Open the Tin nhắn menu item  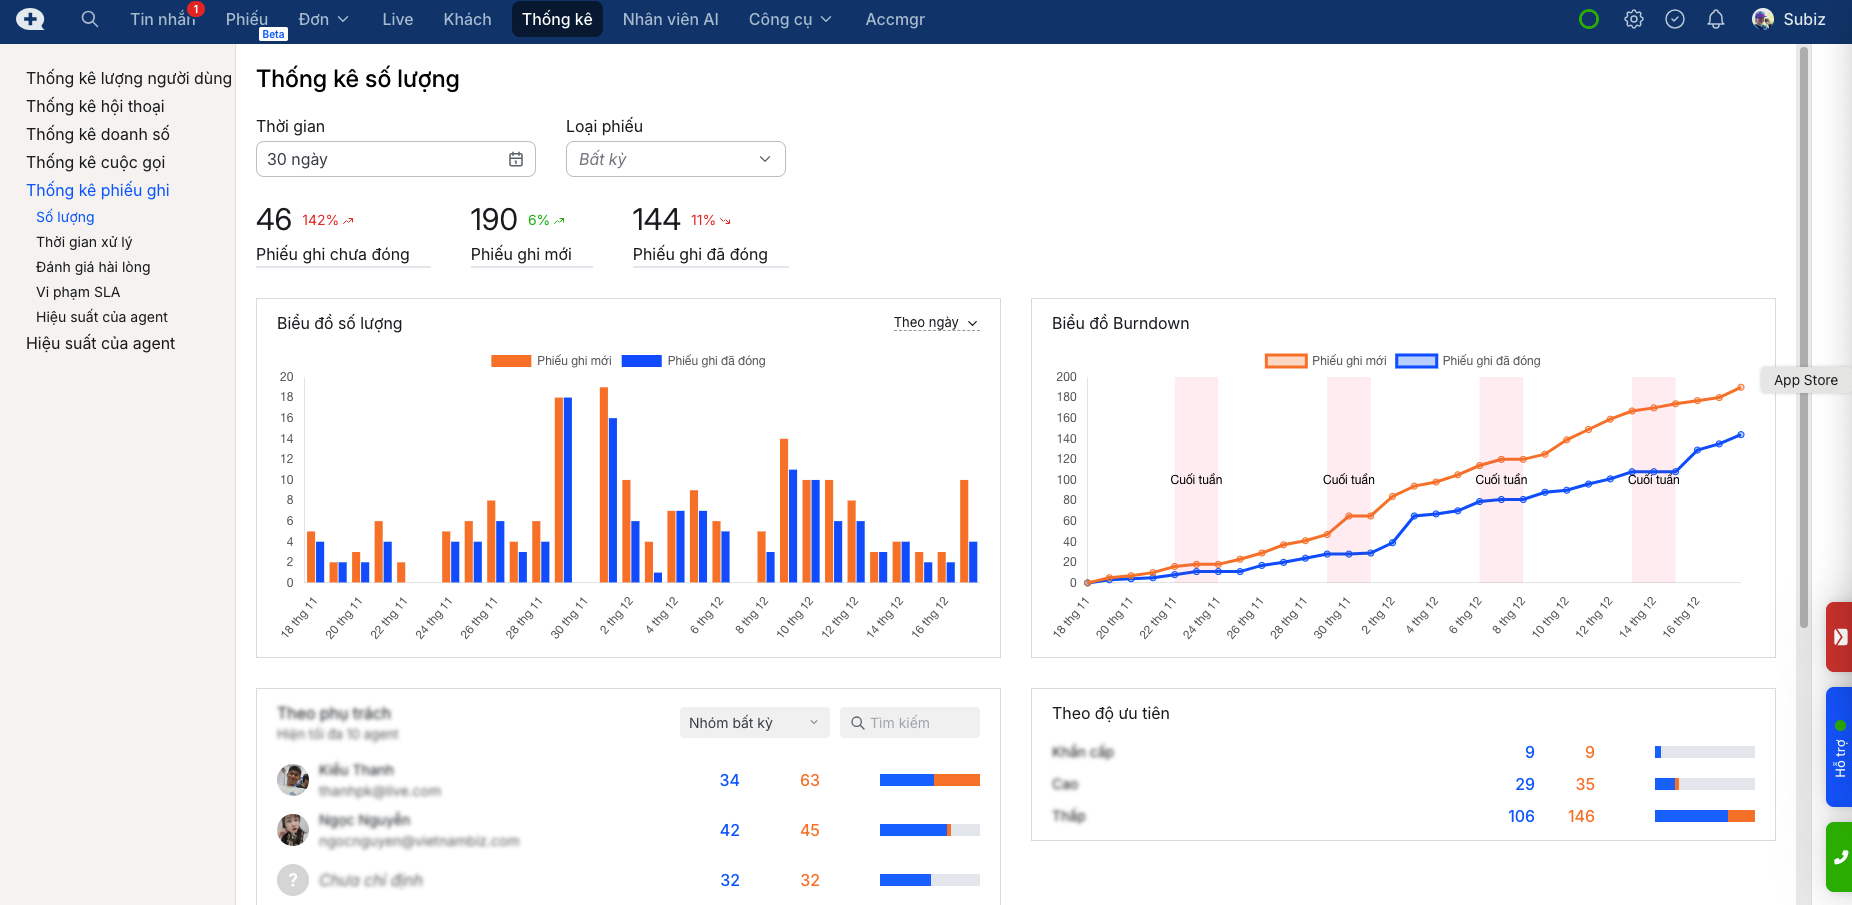click(x=162, y=19)
